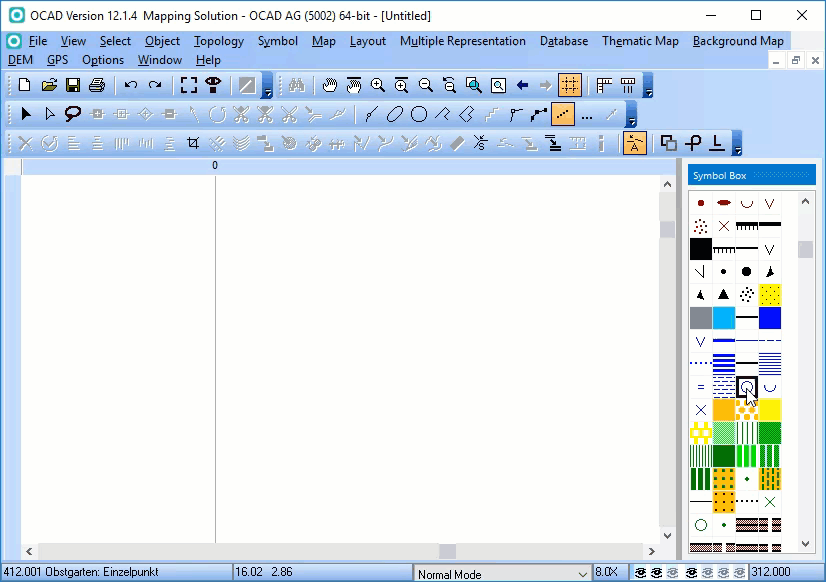Open the Multiple Representation menu
This screenshot has width=826, height=582.
pyautogui.click(x=463, y=41)
